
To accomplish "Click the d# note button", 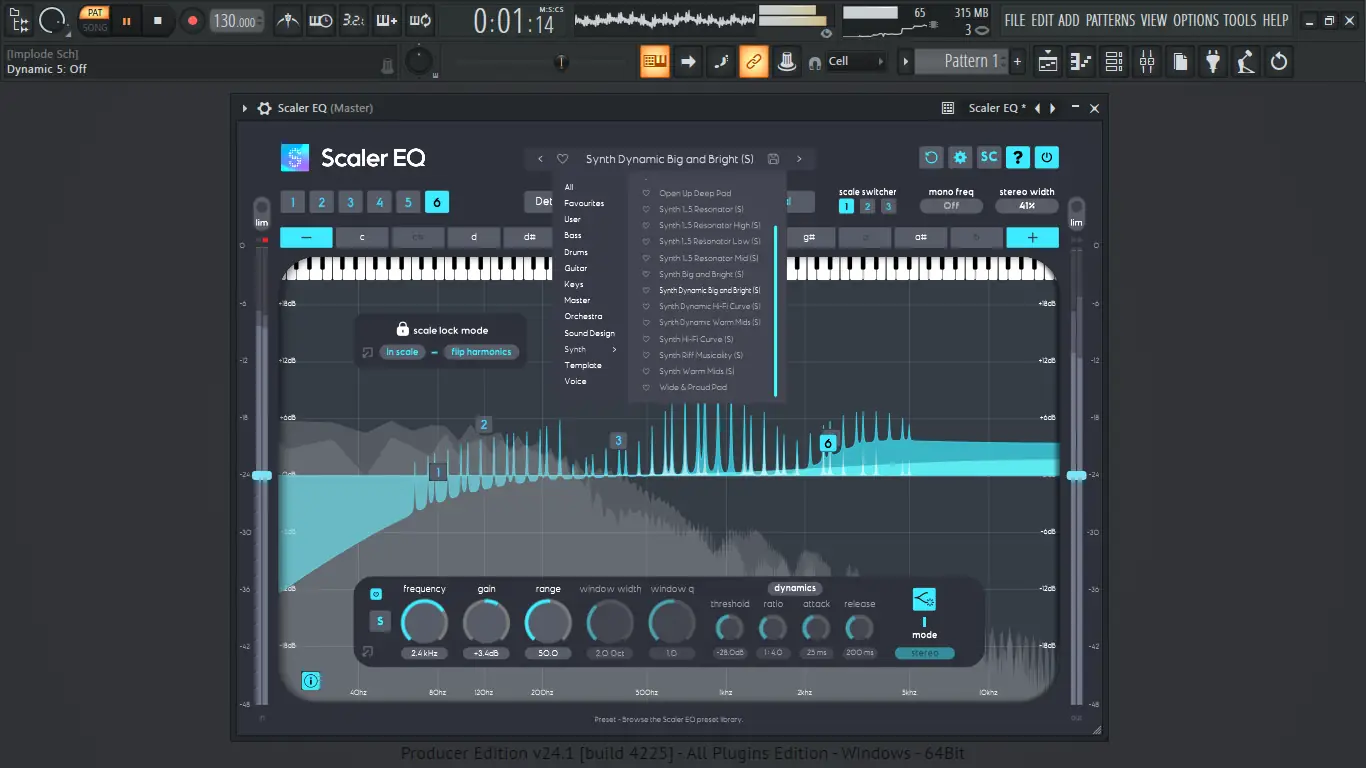I will (530, 238).
